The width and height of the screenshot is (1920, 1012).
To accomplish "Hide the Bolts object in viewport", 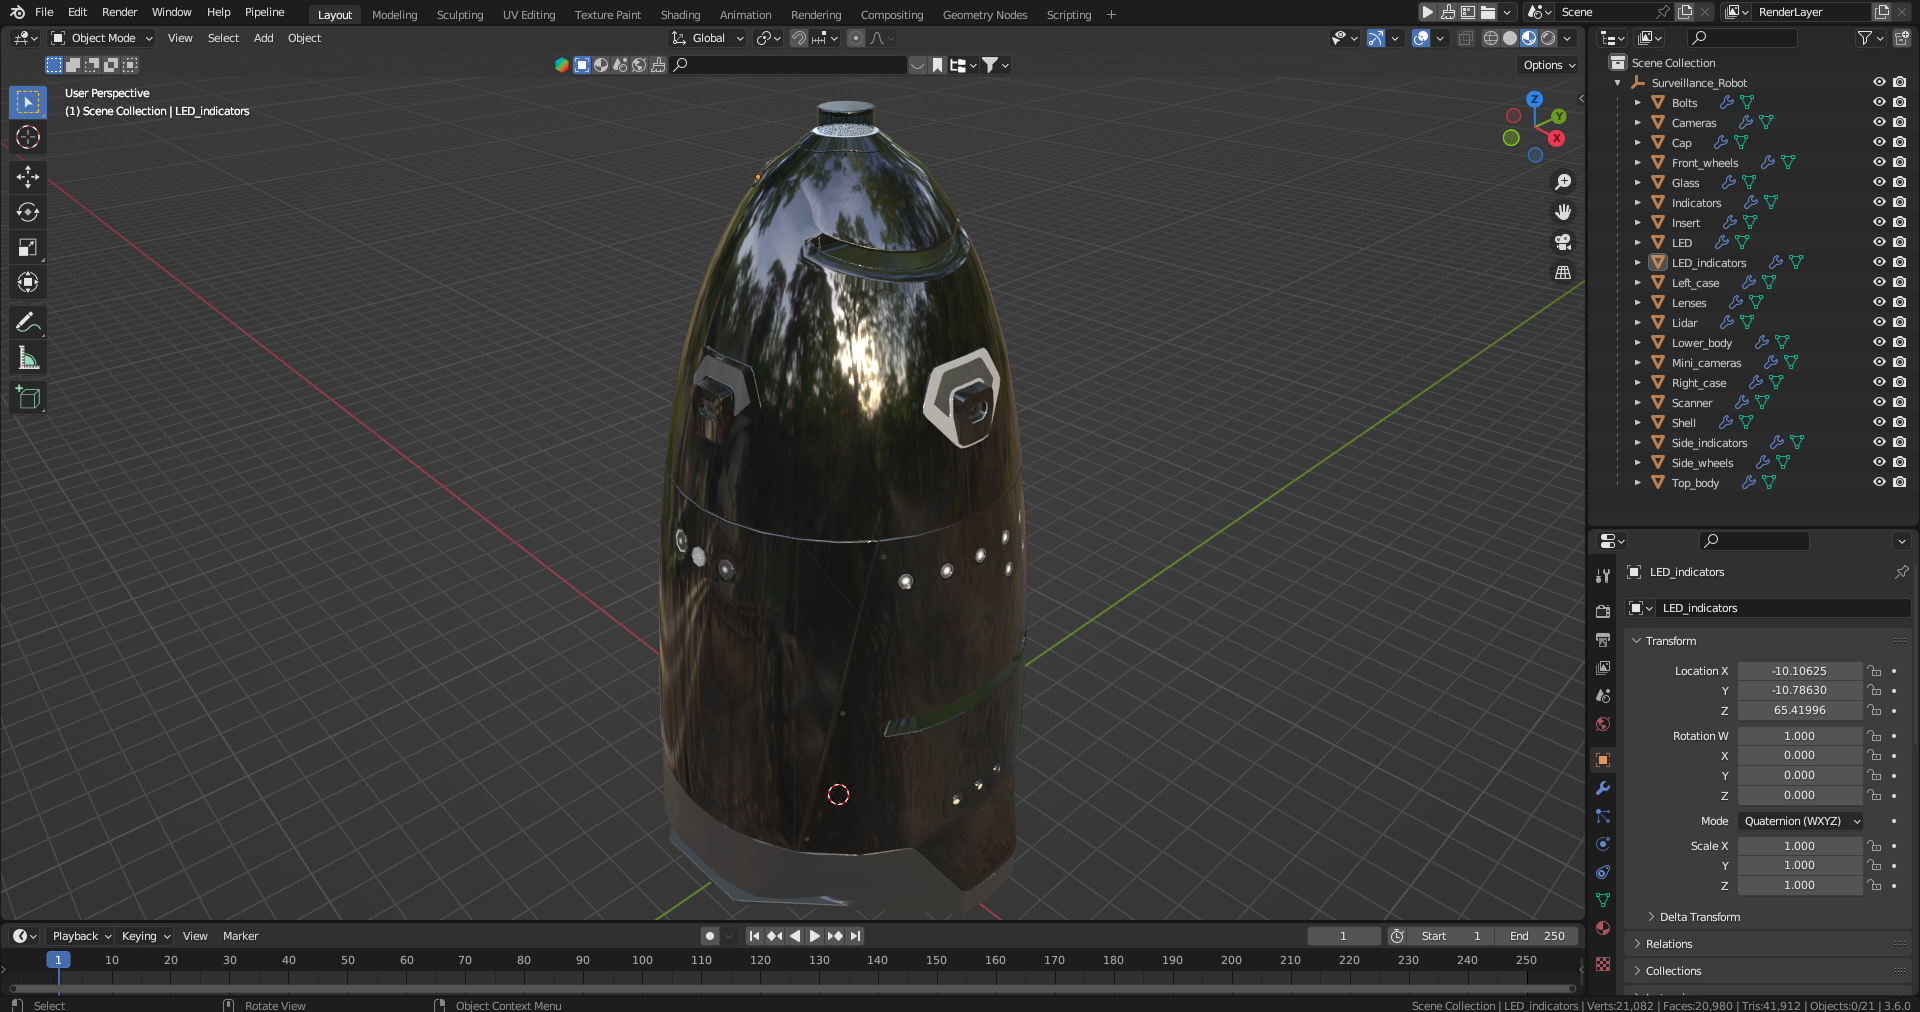I will (x=1879, y=102).
